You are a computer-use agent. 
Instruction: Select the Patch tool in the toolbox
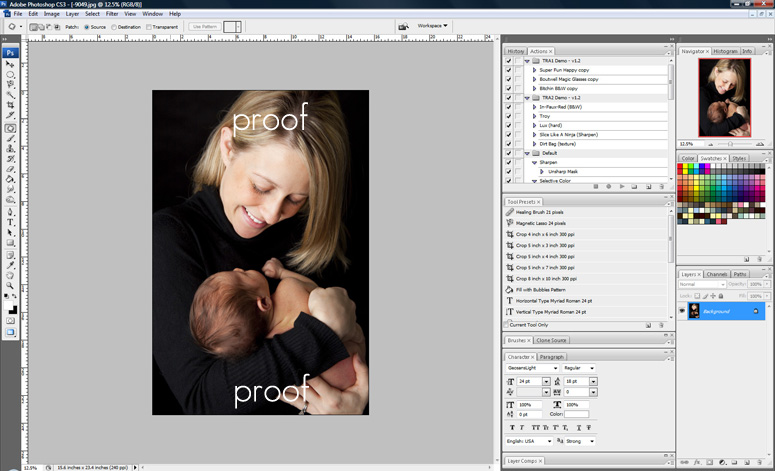pyautogui.click(x=10, y=128)
